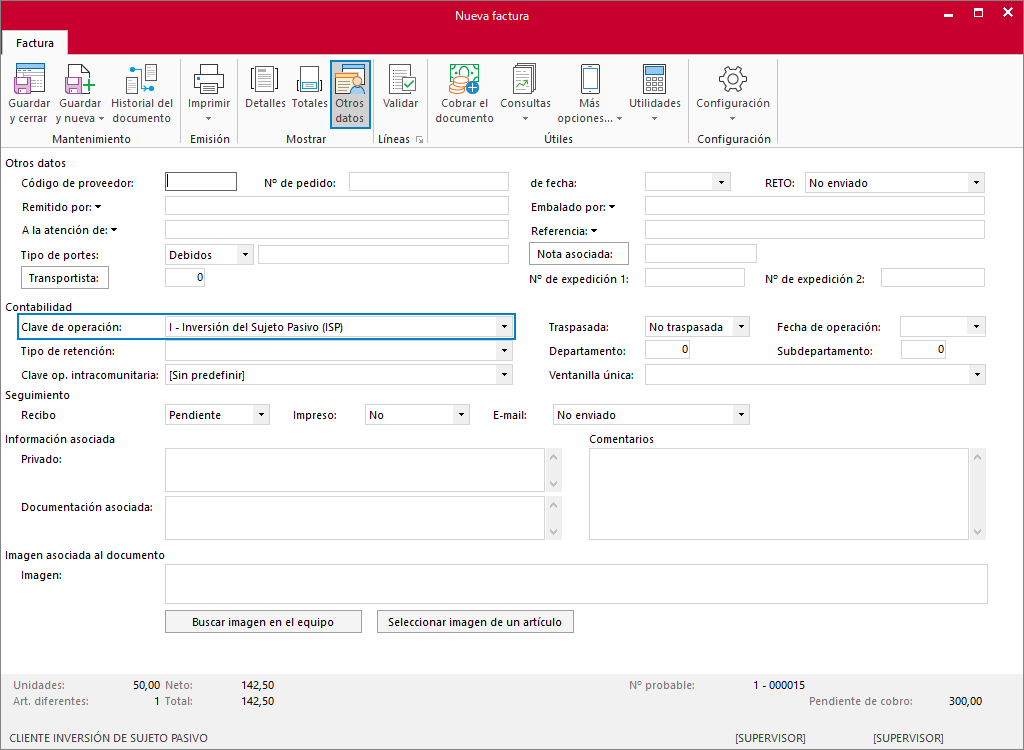The image size is (1024, 750).
Task: Click Remitido por text field
Action: (336, 206)
